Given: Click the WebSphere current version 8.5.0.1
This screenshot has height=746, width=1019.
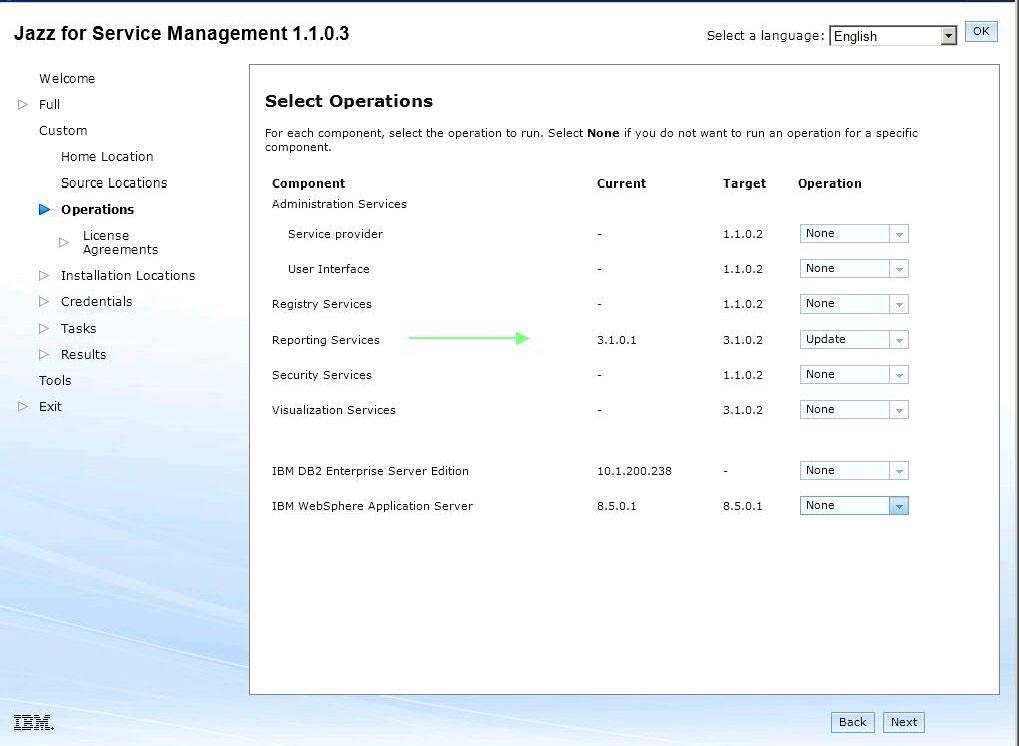Looking at the screenshot, I should point(617,506).
